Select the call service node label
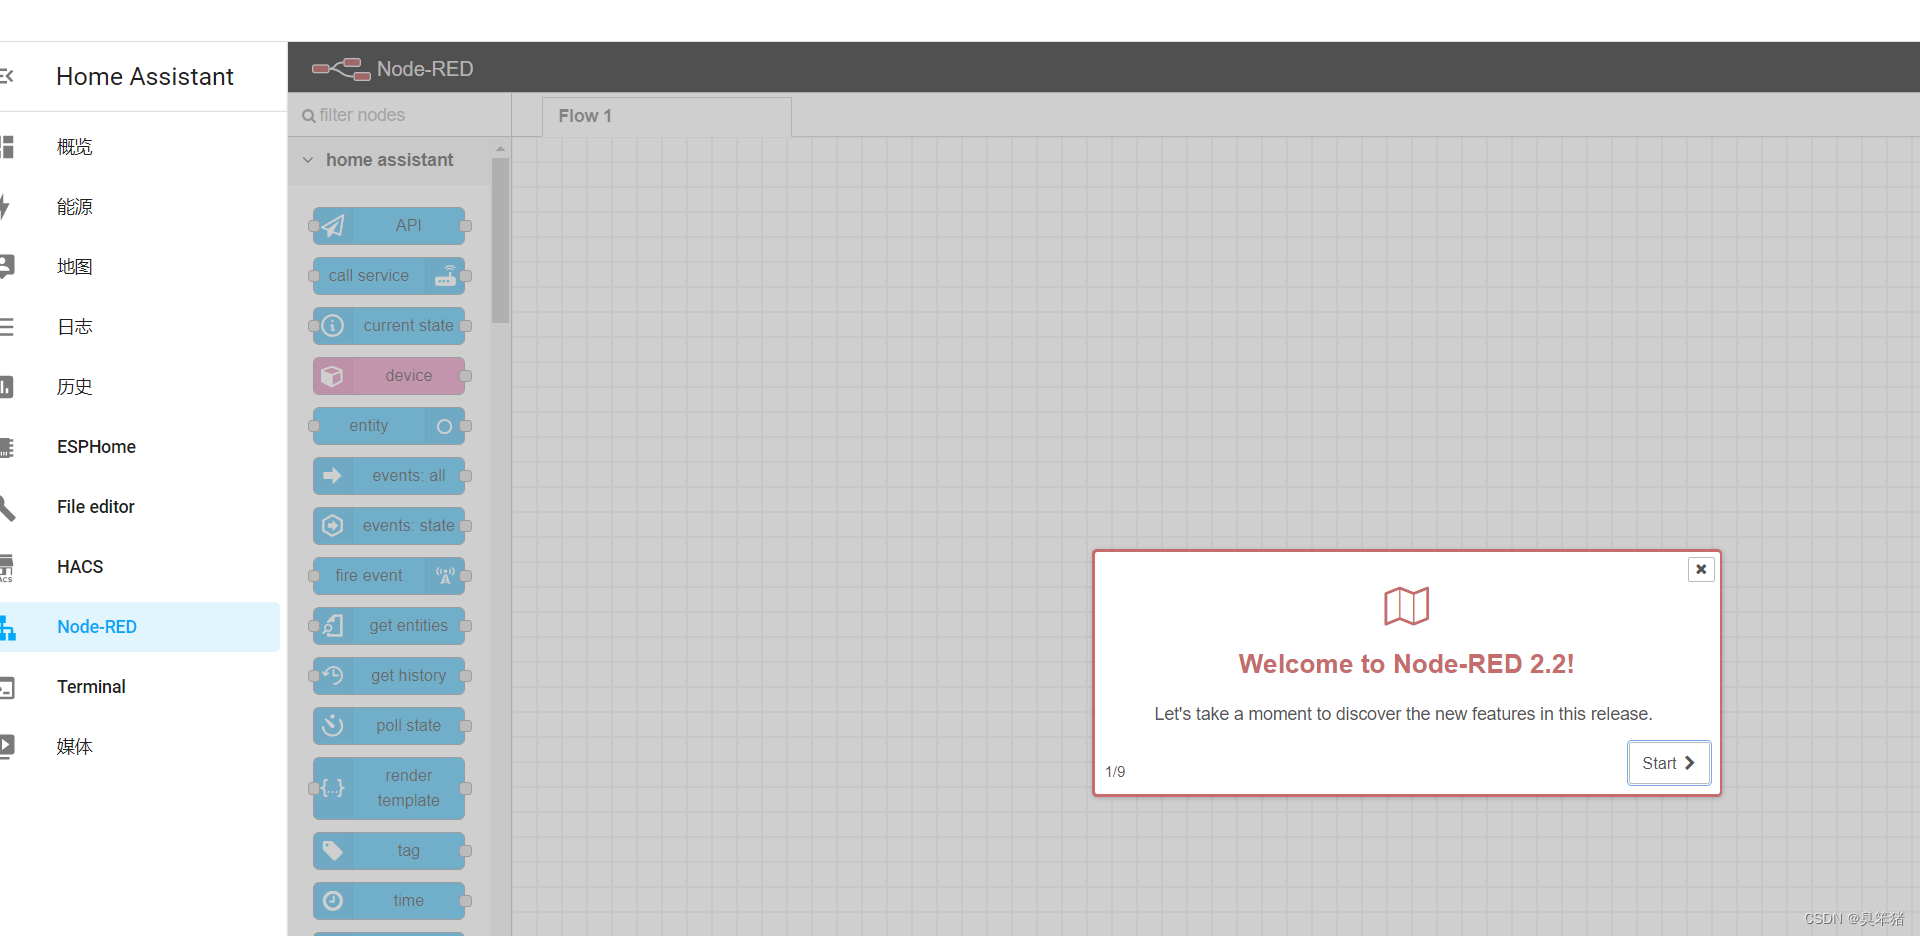Viewport: 1920px width, 936px height. click(369, 276)
